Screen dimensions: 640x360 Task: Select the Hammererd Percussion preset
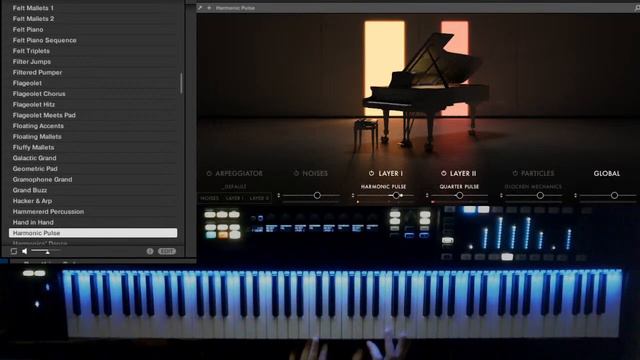(93, 211)
